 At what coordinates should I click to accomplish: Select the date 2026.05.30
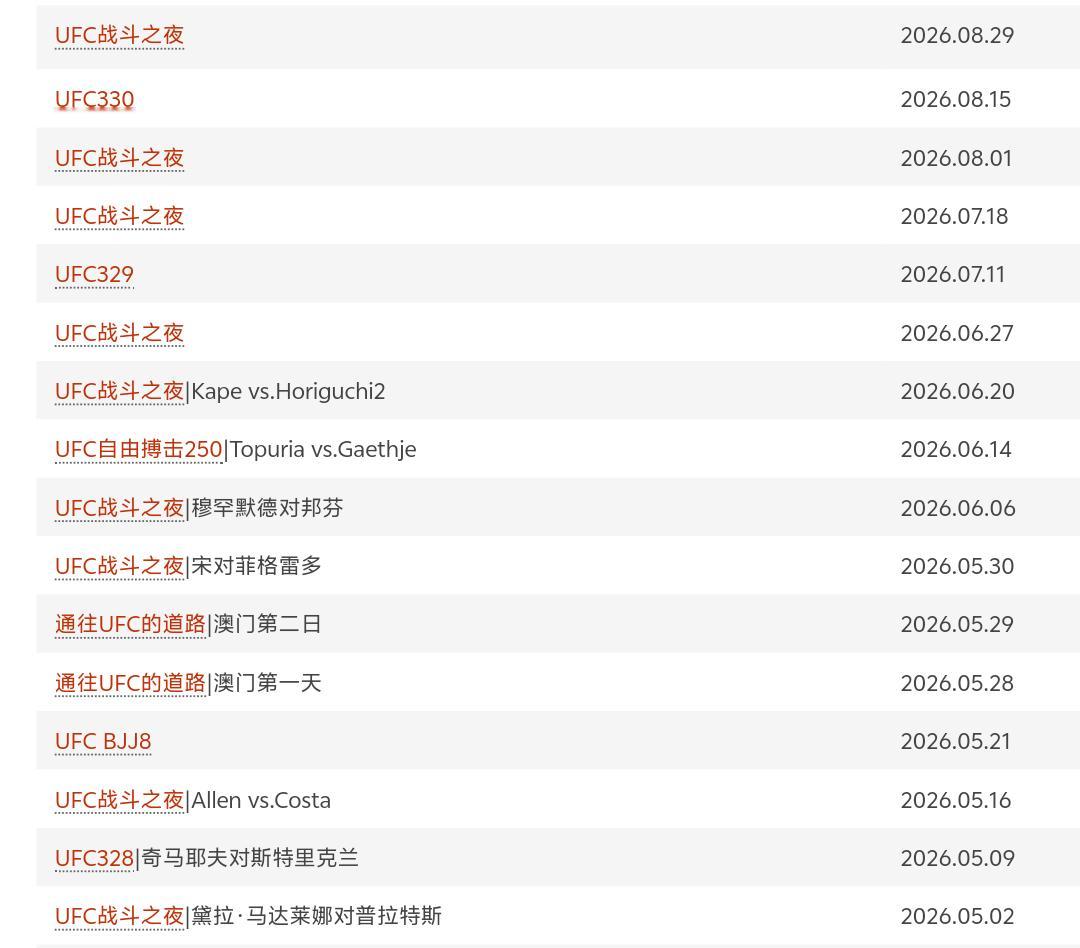point(957,566)
